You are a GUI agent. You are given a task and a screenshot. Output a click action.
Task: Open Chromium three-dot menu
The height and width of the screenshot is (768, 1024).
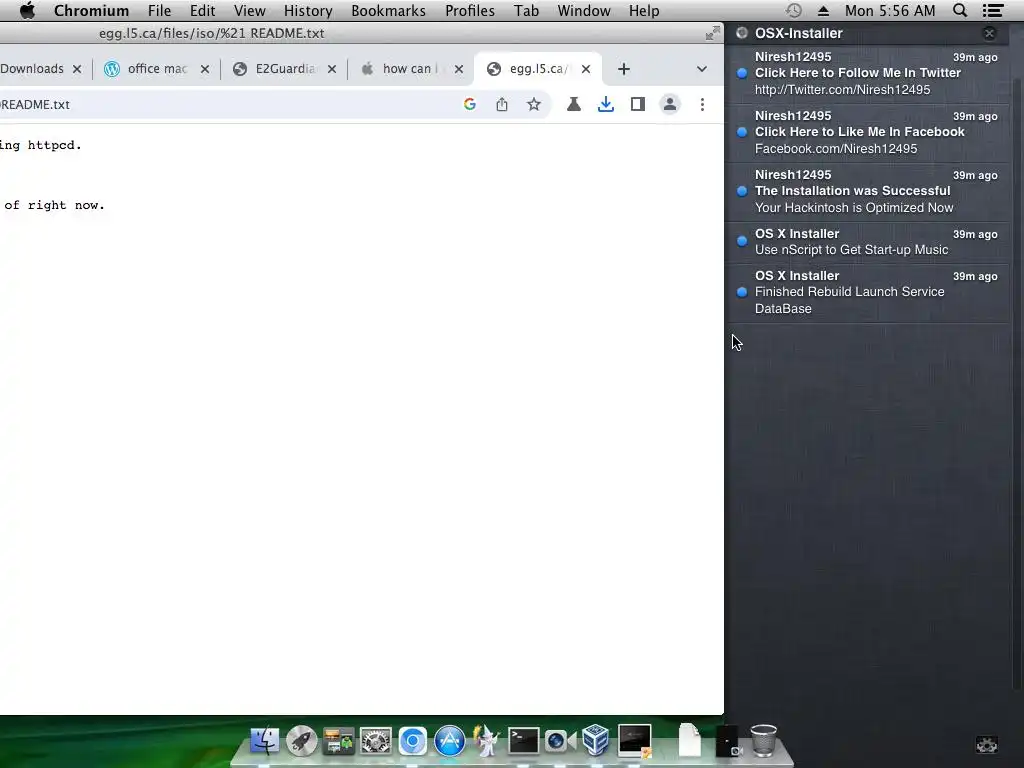[702, 104]
